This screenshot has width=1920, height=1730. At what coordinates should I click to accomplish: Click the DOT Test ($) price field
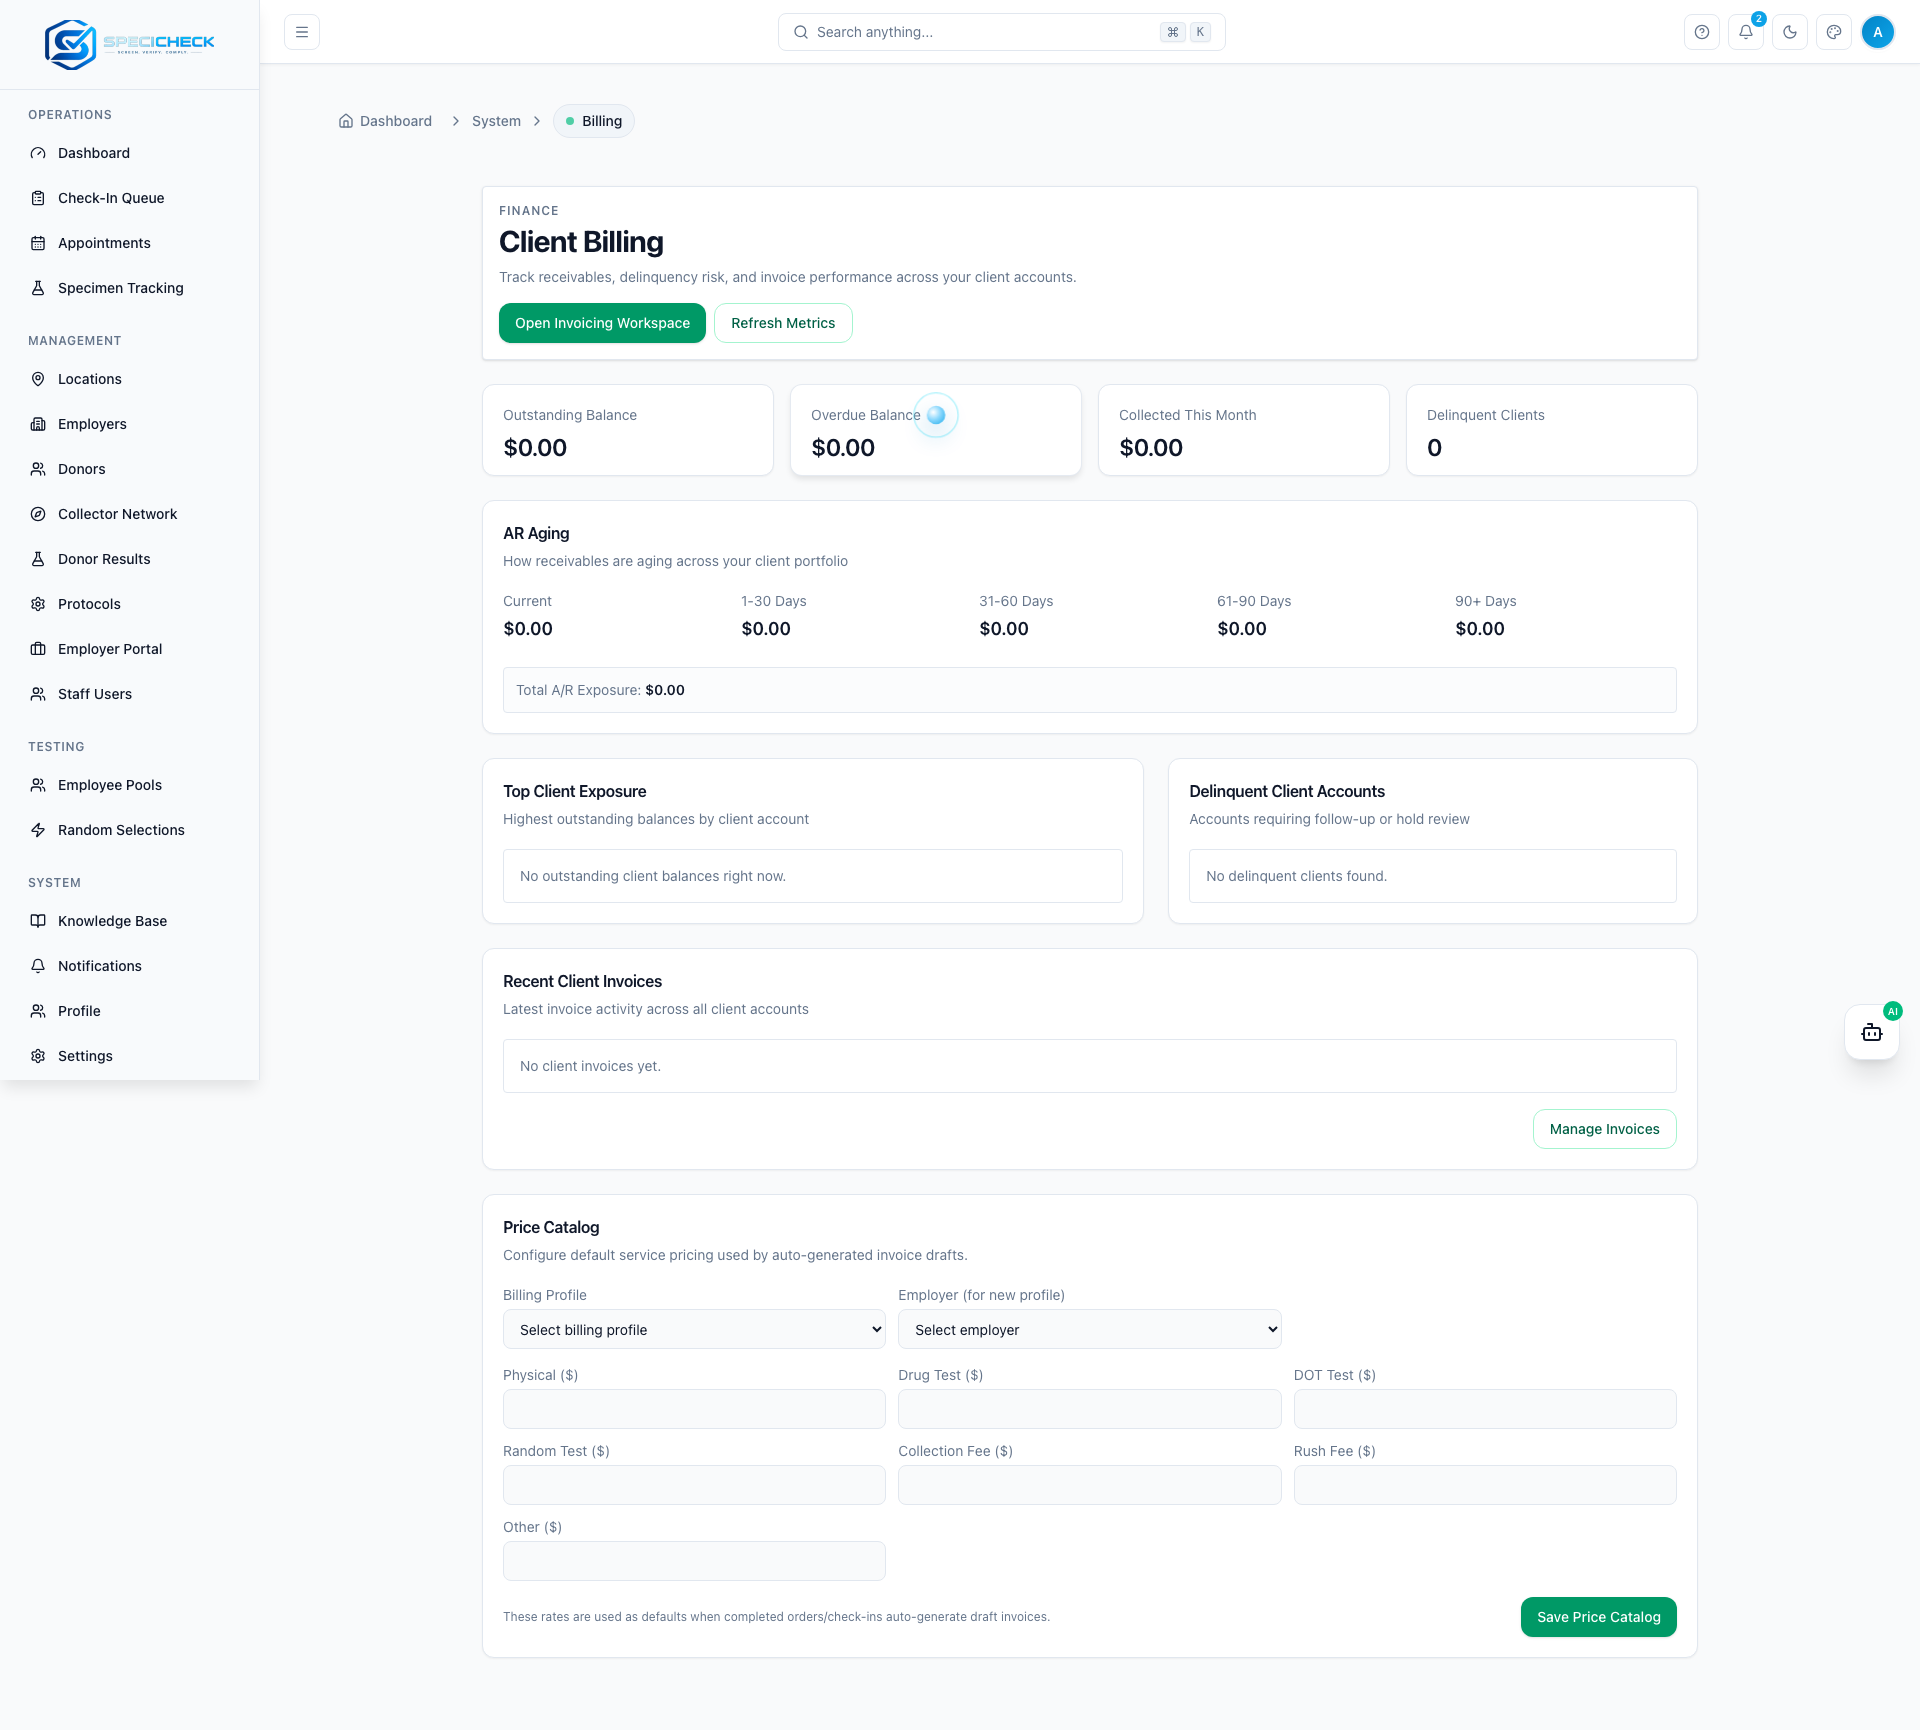(1485, 1409)
